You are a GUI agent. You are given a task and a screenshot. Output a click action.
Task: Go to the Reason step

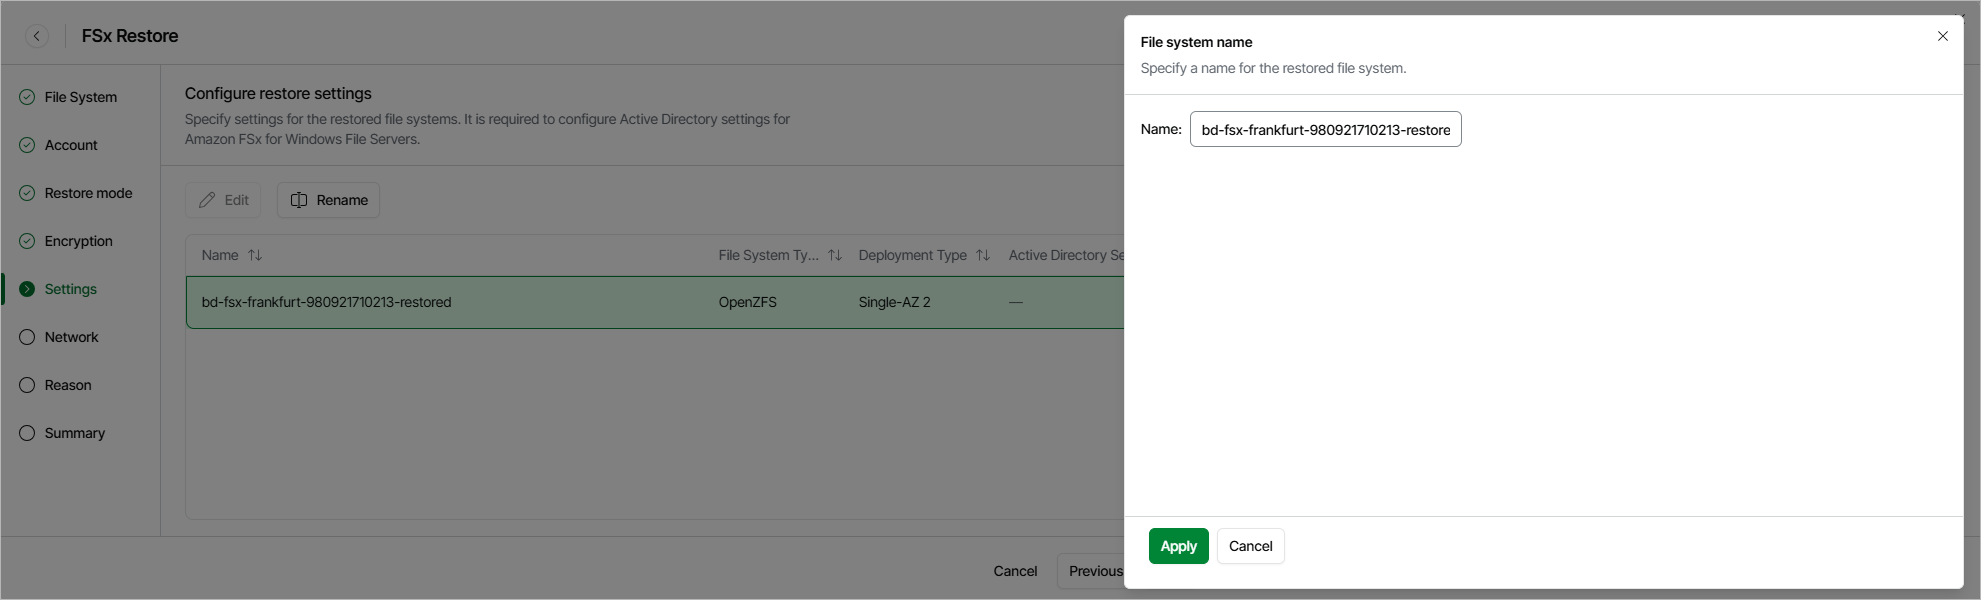point(68,385)
